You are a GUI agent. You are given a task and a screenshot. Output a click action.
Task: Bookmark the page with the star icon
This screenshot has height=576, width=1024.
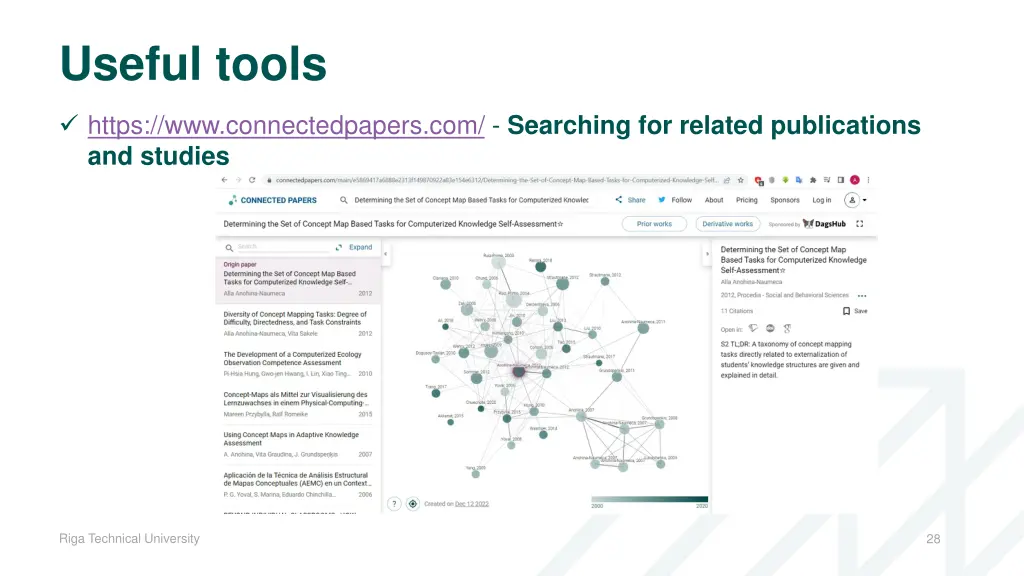[x=741, y=180]
